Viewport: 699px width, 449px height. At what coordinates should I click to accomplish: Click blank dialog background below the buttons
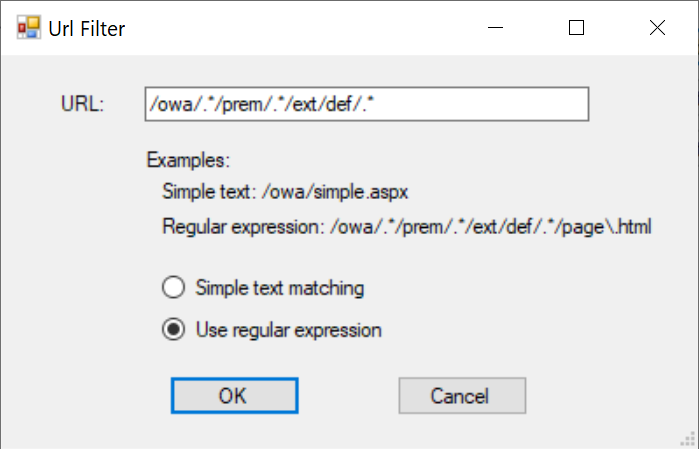350,432
